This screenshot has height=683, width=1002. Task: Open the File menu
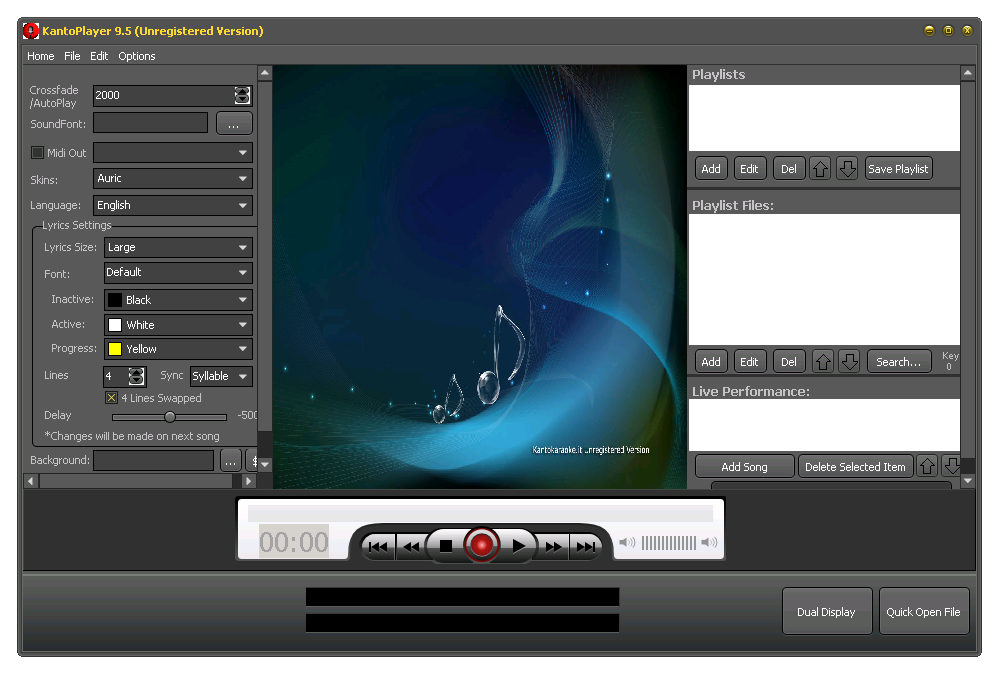tap(72, 56)
